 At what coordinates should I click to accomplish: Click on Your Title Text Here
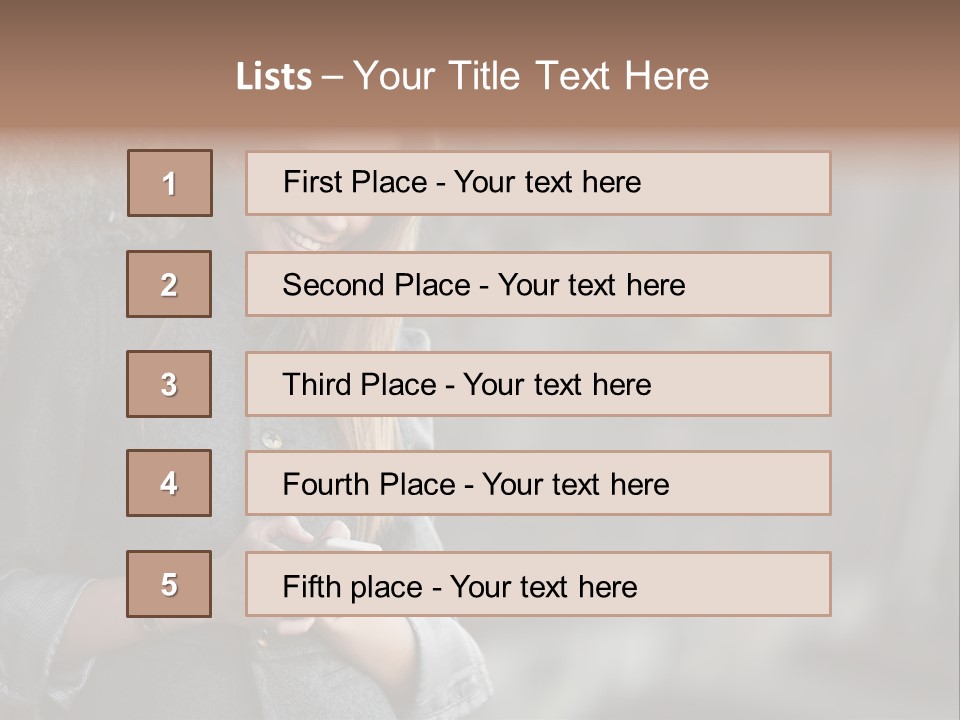531,77
